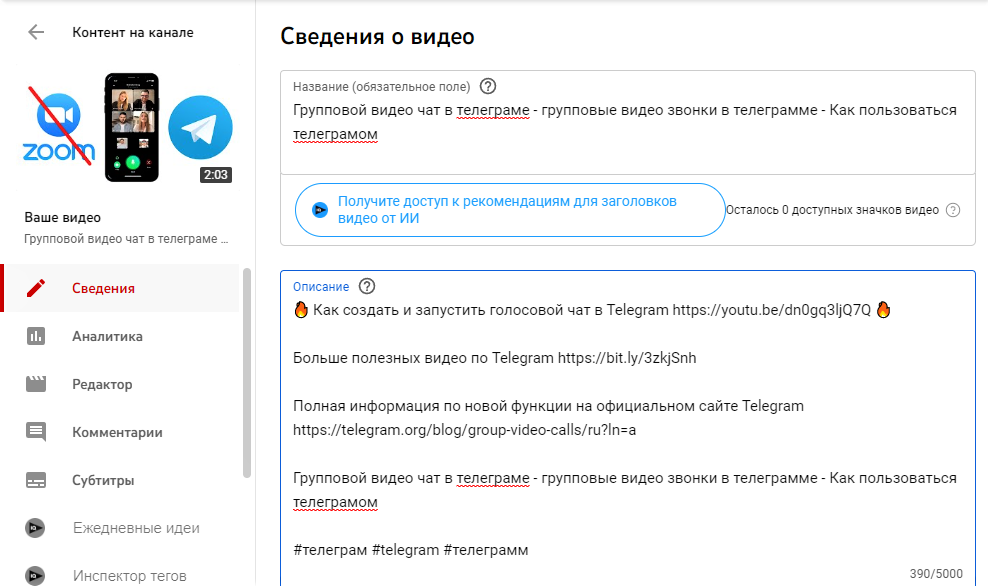Screen dimensions: 988x586
Task: Open the Субтитры menu item
Action: pos(122,480)
